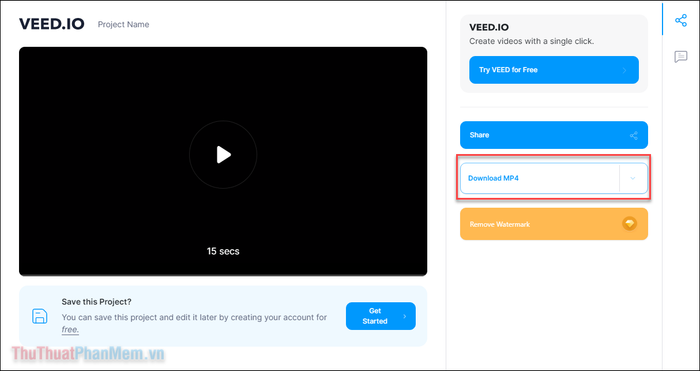Click the diamond icon on Remove Watermark
The width and height of the screenshot is (700, 371).
point(629,224)
